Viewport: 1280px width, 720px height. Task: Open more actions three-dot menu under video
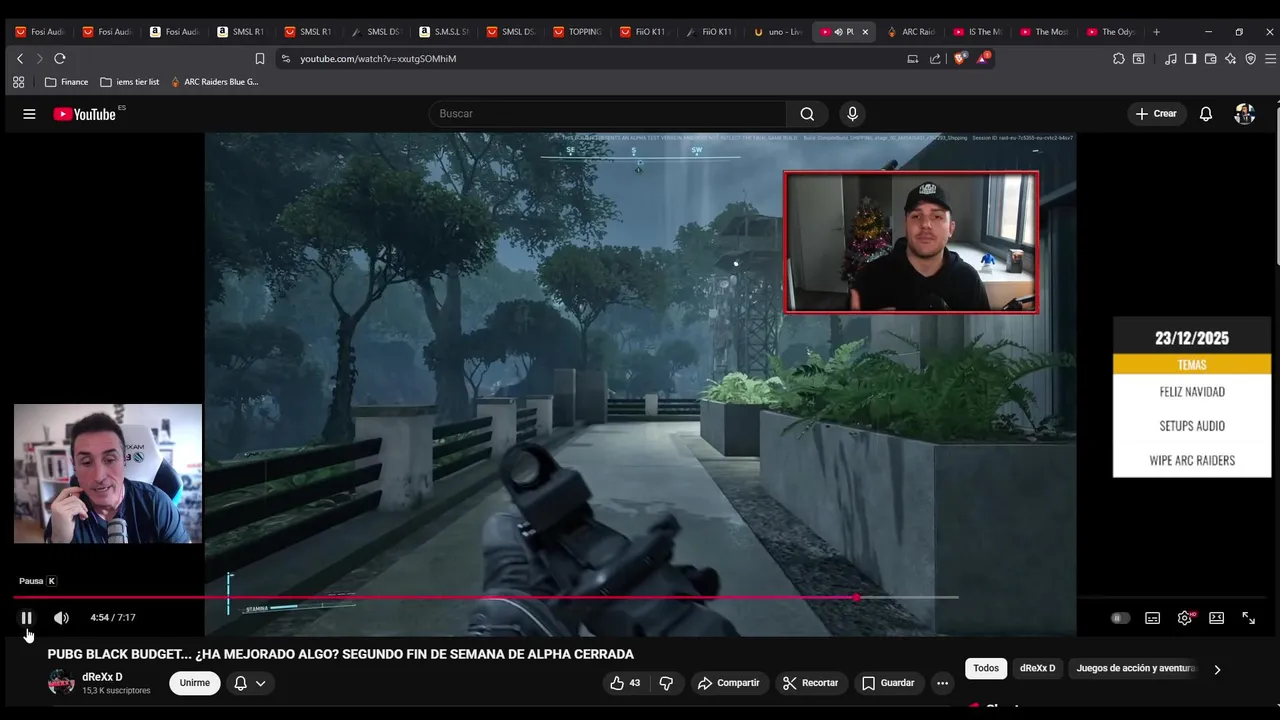(x=942, y=683)
